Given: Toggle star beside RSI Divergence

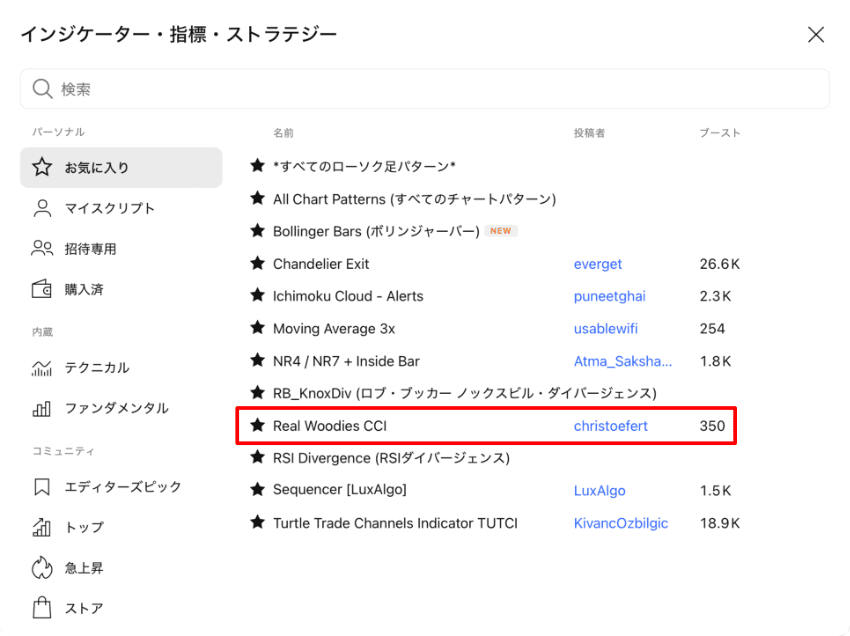Looking at the screenshot, I should tap(257, 457).
